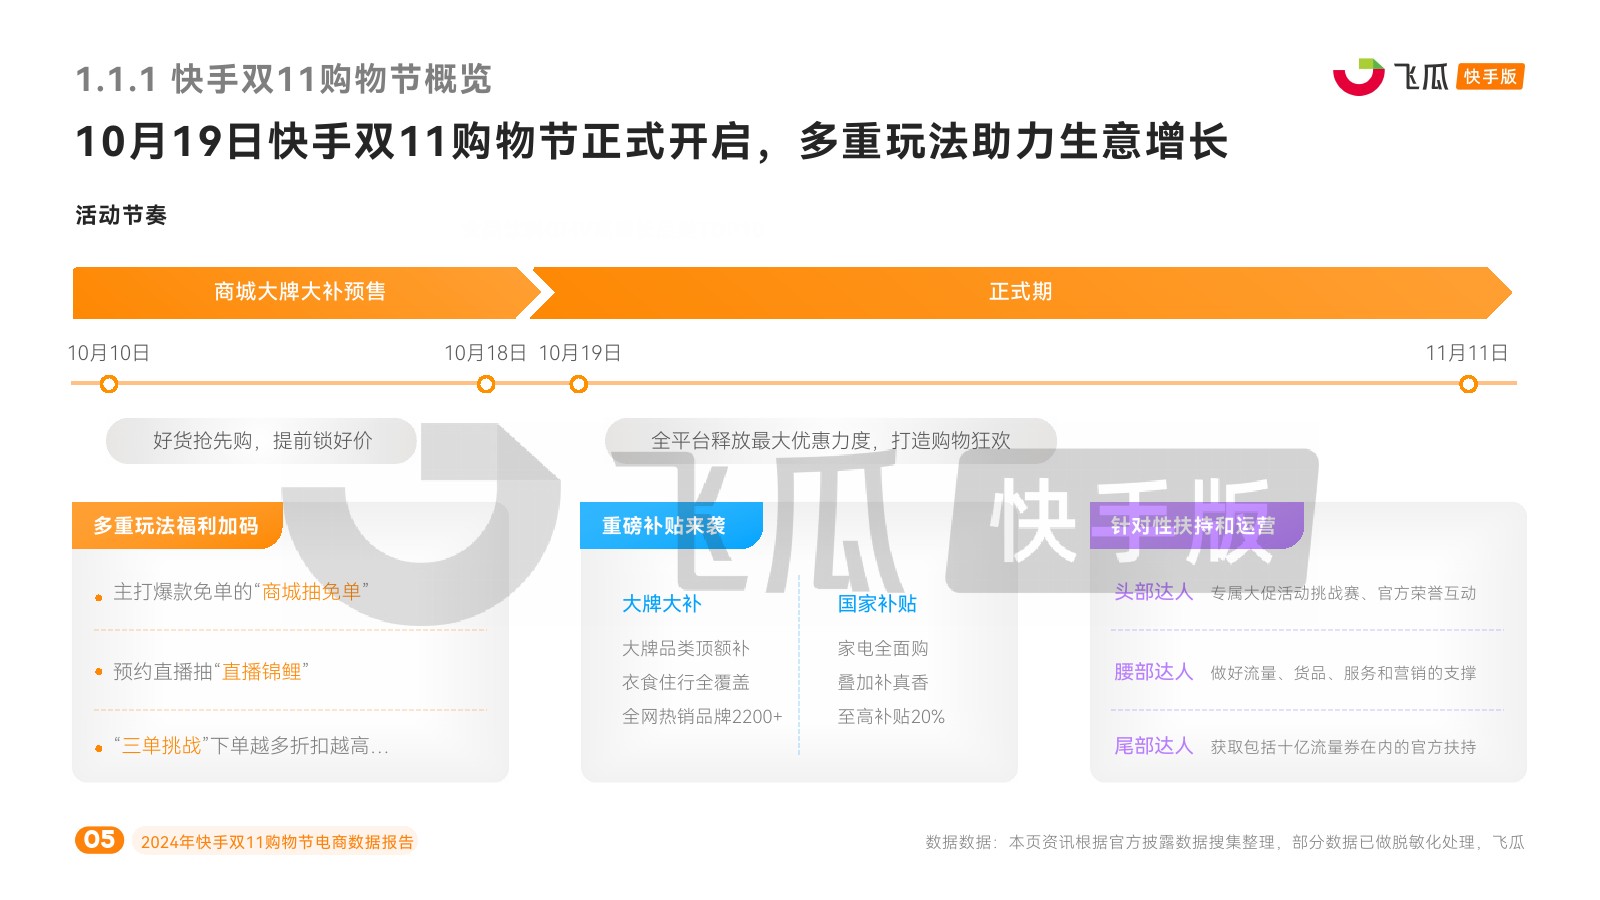Click the 2024年快手双11购物节电商数据报告 footer label

coord(277,842)
